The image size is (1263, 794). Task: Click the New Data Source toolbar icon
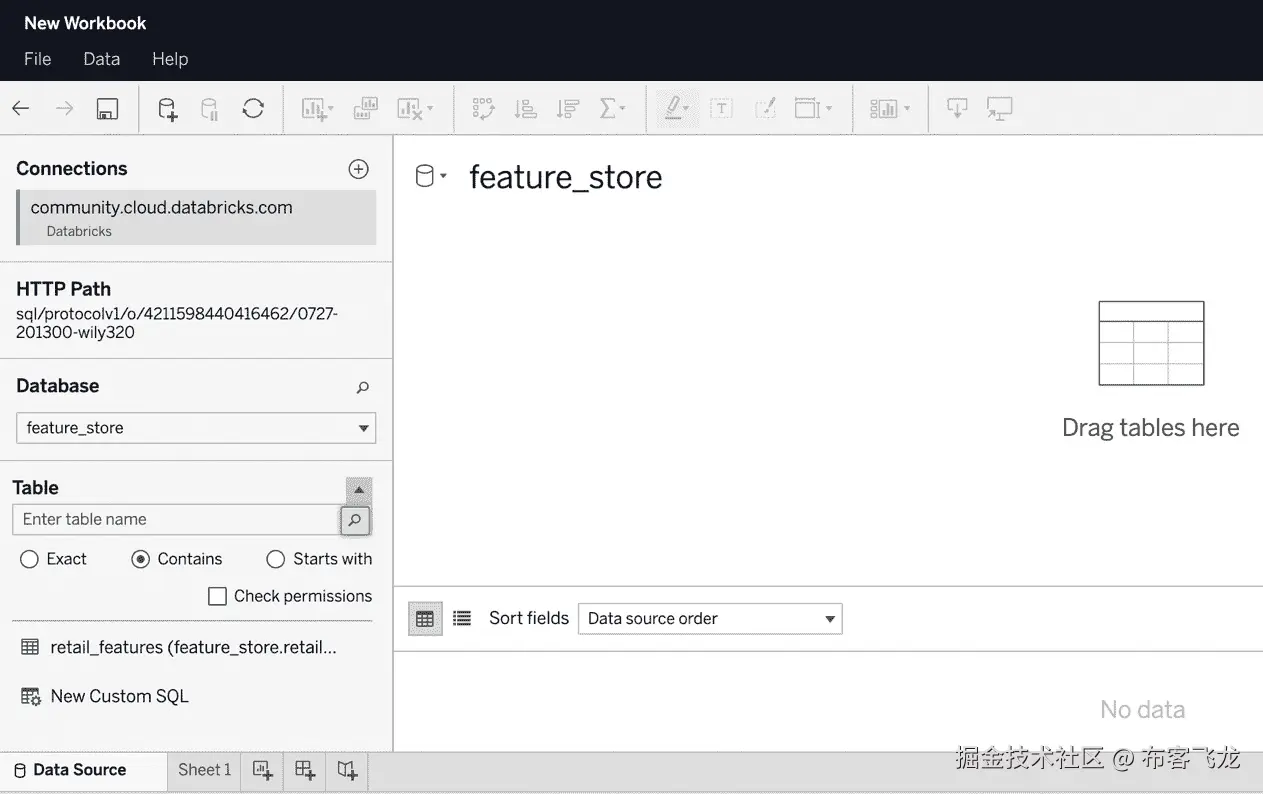pyautogui.click(x=166, y=108)
